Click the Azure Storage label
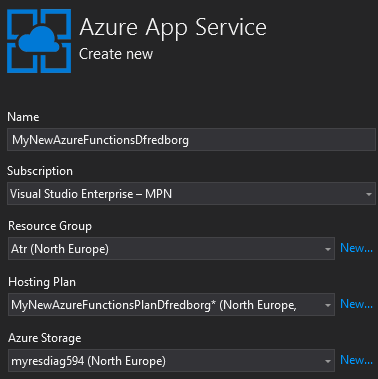 click(x=45, y=338)
